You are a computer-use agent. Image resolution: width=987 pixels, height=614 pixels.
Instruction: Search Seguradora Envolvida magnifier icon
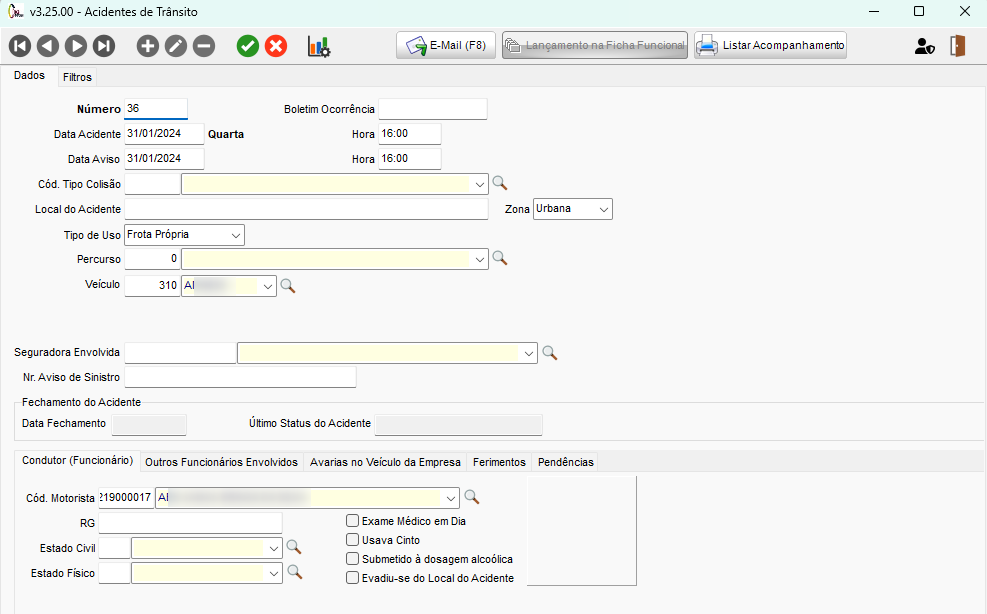pyautogui.click(x=550, y=353)
